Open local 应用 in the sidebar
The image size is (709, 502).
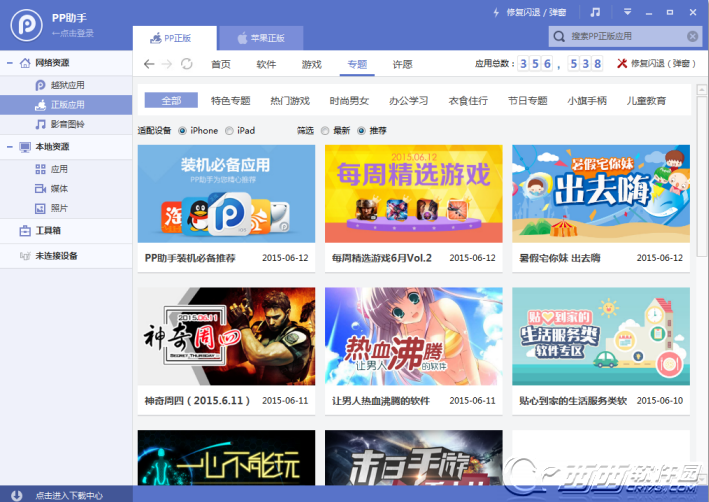tap(66, 169)
